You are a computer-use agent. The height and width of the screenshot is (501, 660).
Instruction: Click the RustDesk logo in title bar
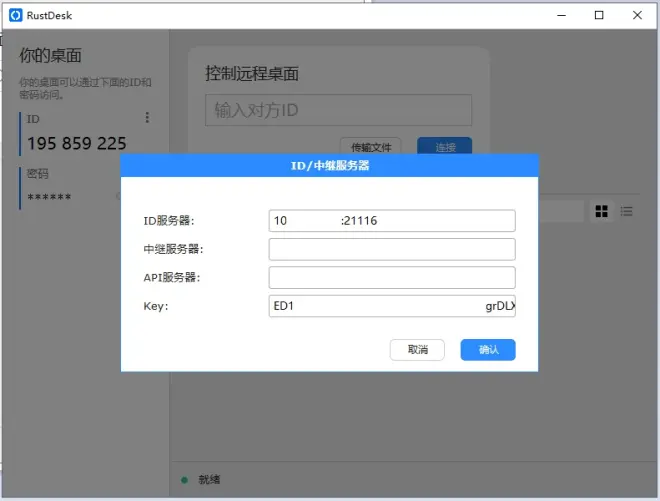point(15,15)
